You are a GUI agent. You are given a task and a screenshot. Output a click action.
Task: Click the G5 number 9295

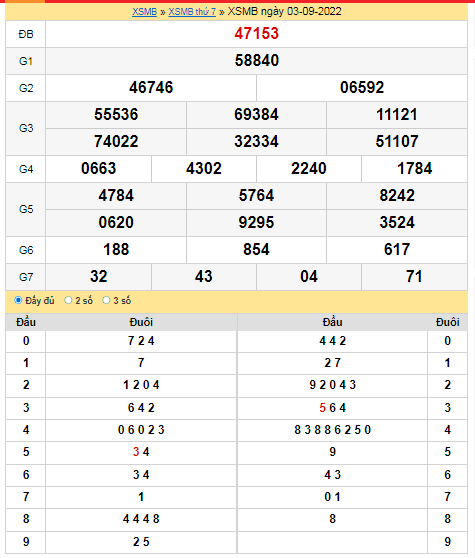256,223
